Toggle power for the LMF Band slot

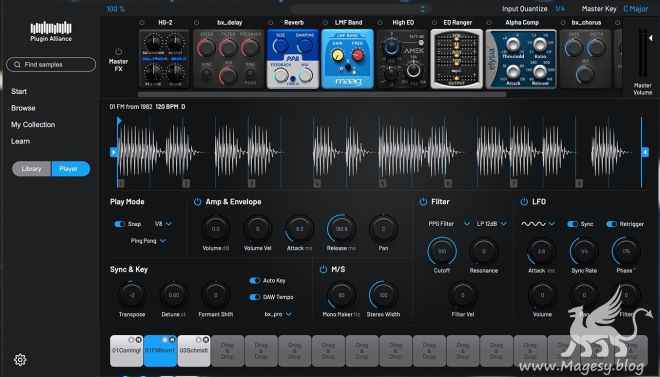pos(325,22)
